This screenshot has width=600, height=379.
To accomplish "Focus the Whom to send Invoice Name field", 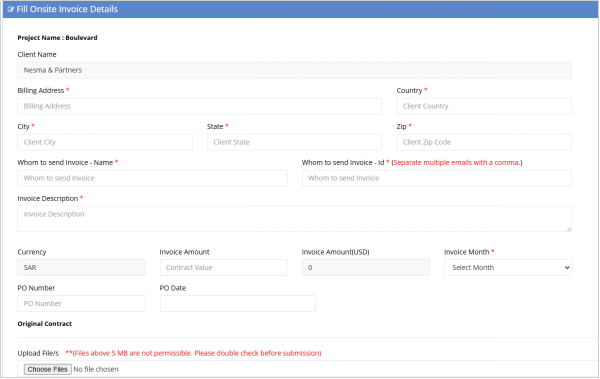I will (x=152, y=178).
